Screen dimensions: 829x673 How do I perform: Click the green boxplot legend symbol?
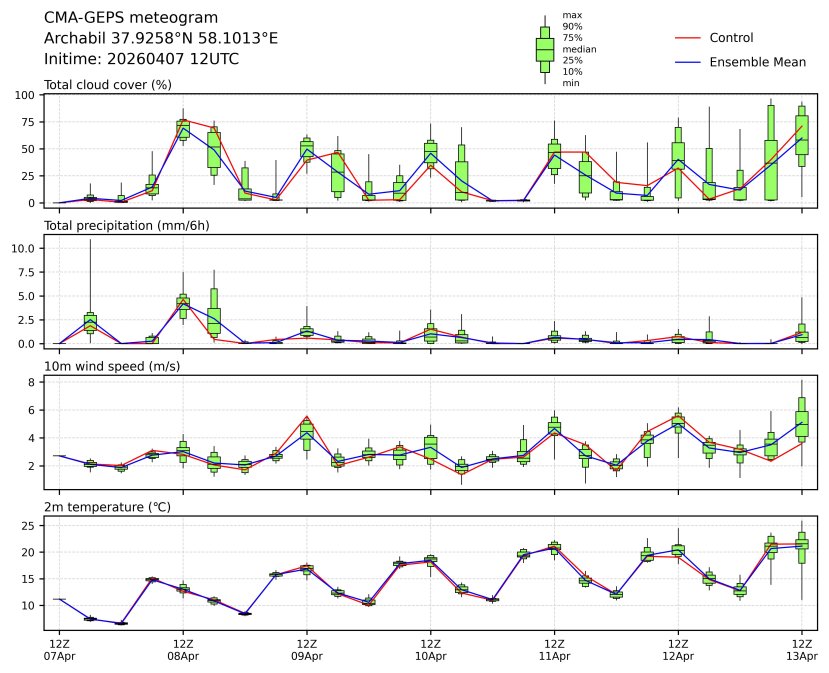tap(545, 49)
